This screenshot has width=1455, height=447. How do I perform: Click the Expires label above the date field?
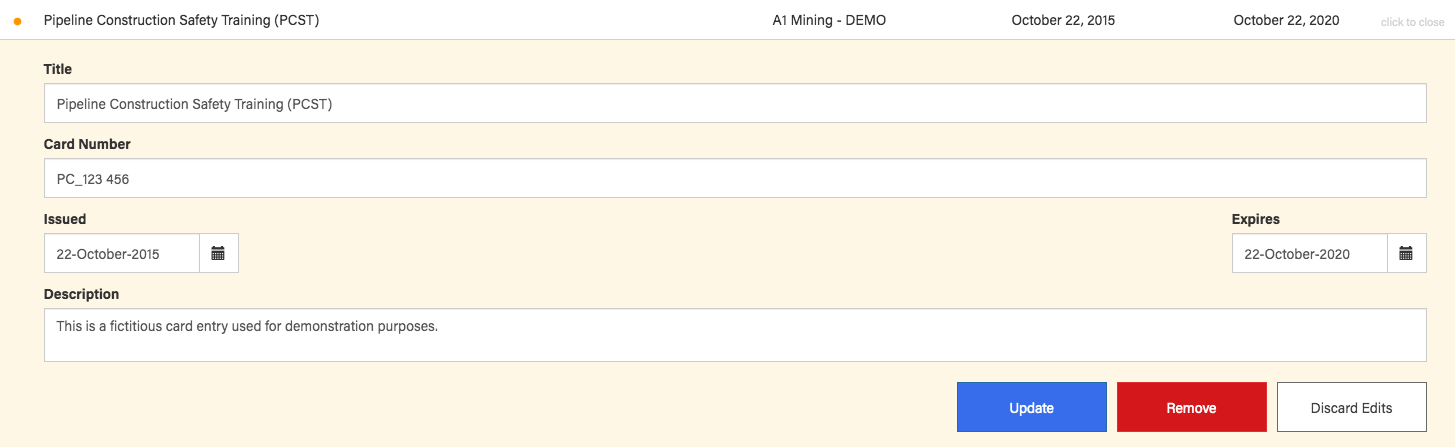pos(1255,219)
